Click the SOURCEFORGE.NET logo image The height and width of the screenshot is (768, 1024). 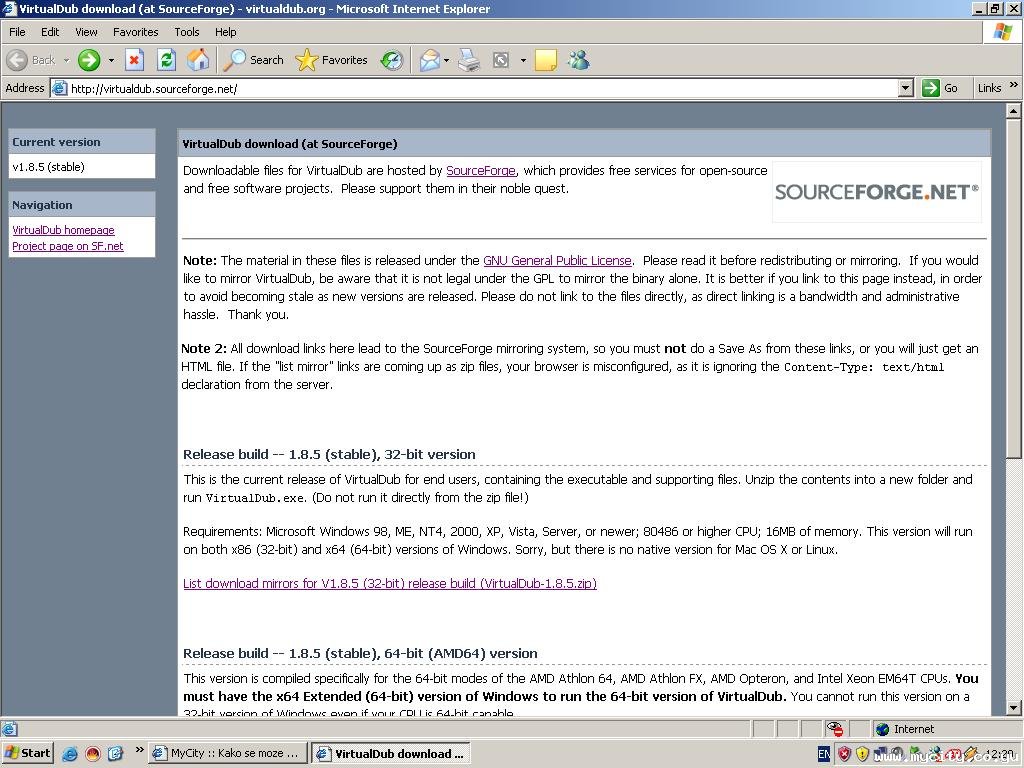click(x=876, y=192)
